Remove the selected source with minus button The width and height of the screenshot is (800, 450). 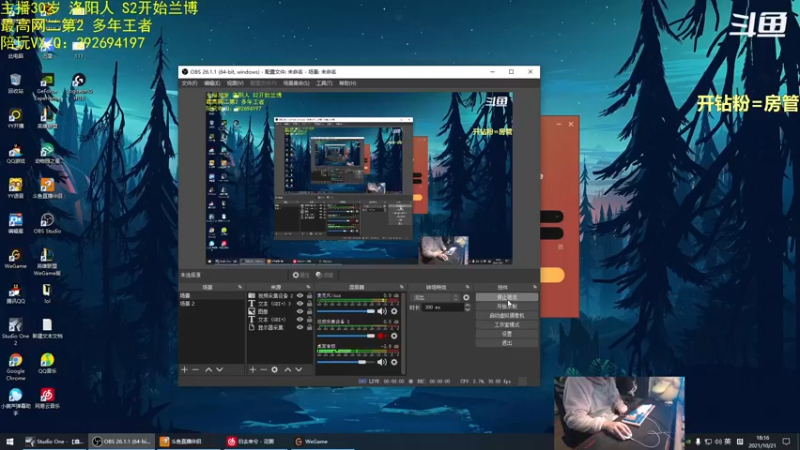(x=263, y=369)
